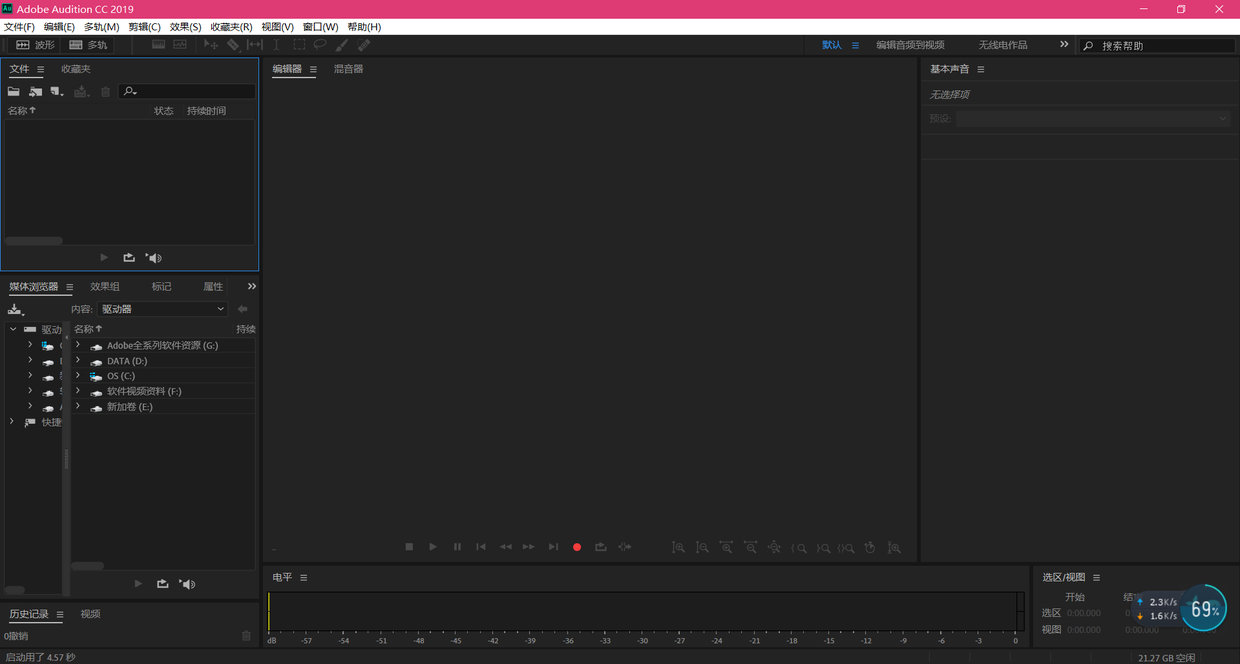1240x664 pixels.
Task: Click the red Record button
Action: (x=577, y=547)
